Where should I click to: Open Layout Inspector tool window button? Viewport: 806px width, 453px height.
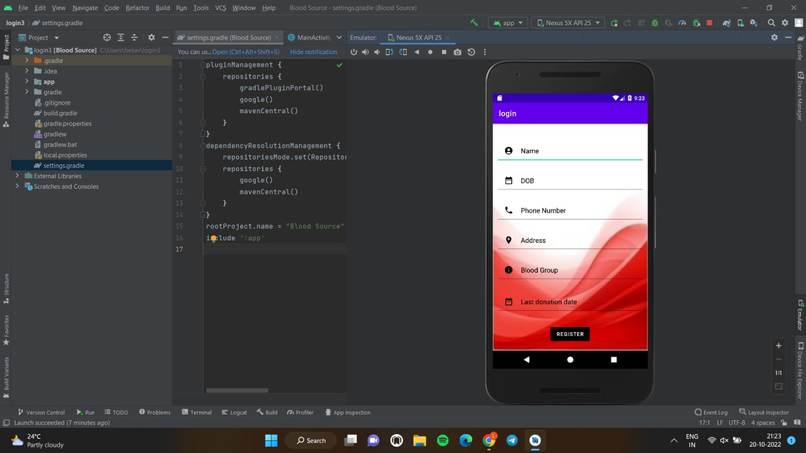coord(764,412)
